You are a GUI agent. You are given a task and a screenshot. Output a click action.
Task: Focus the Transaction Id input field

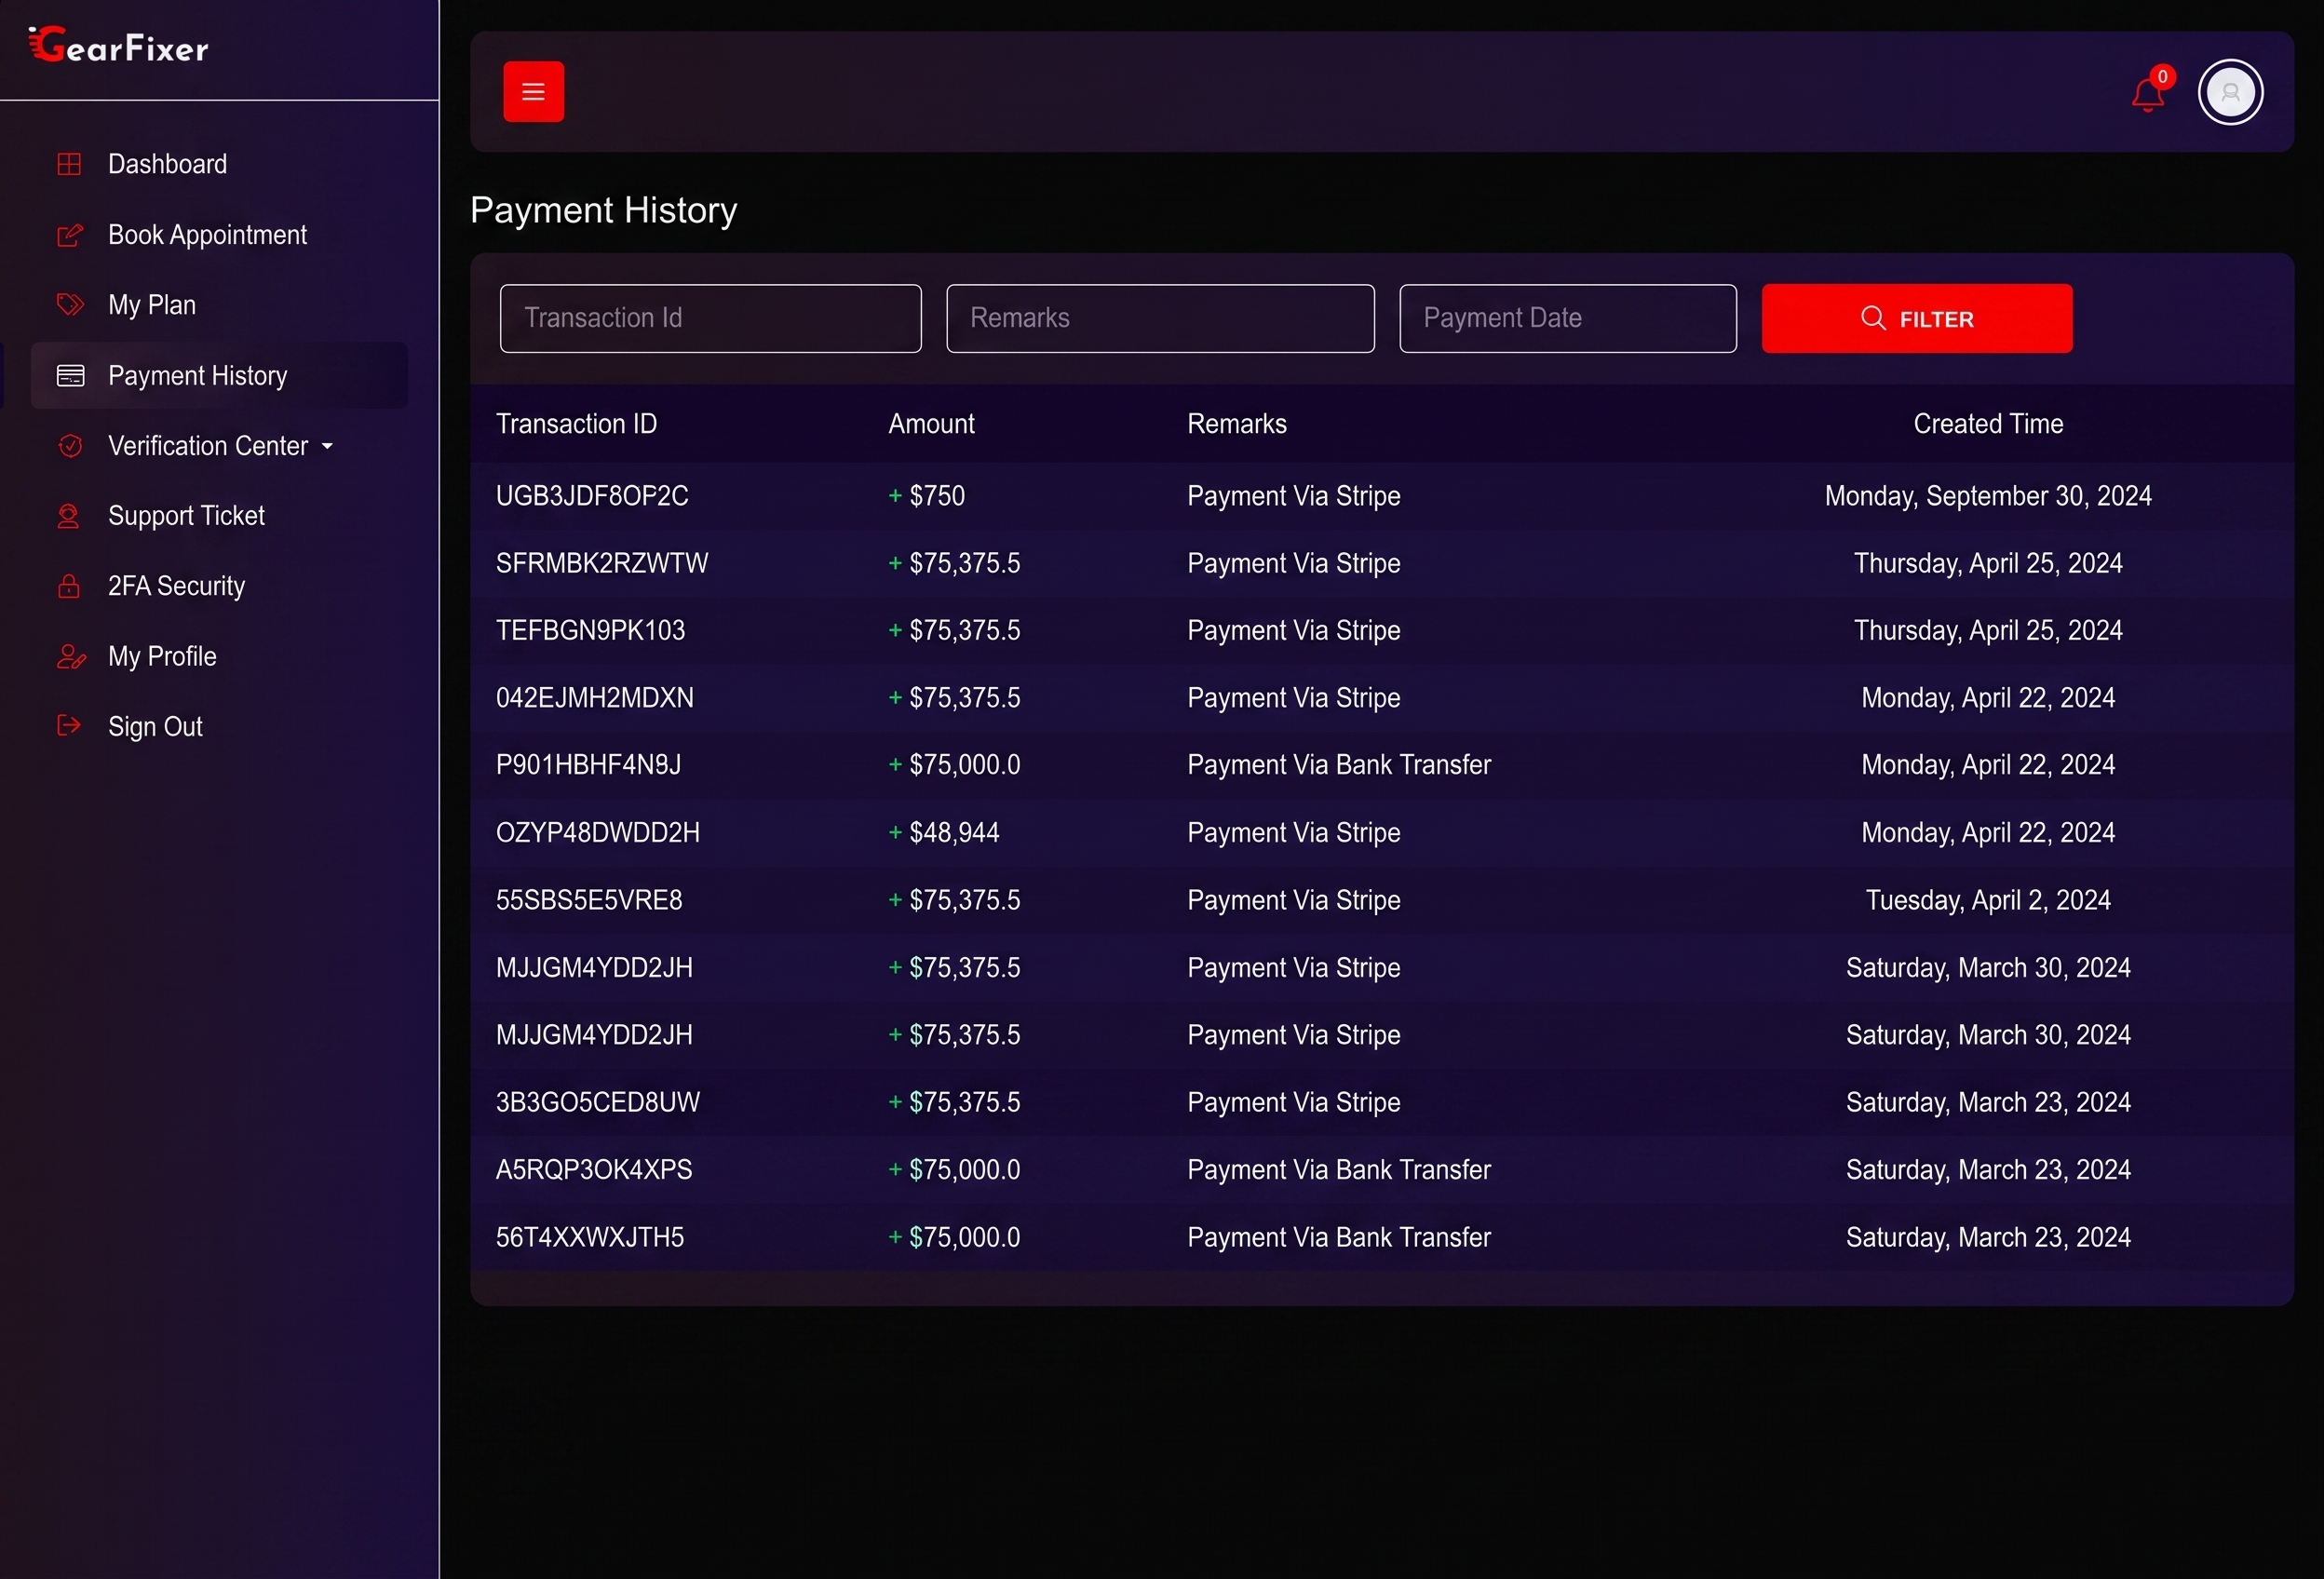coord(710,318)
